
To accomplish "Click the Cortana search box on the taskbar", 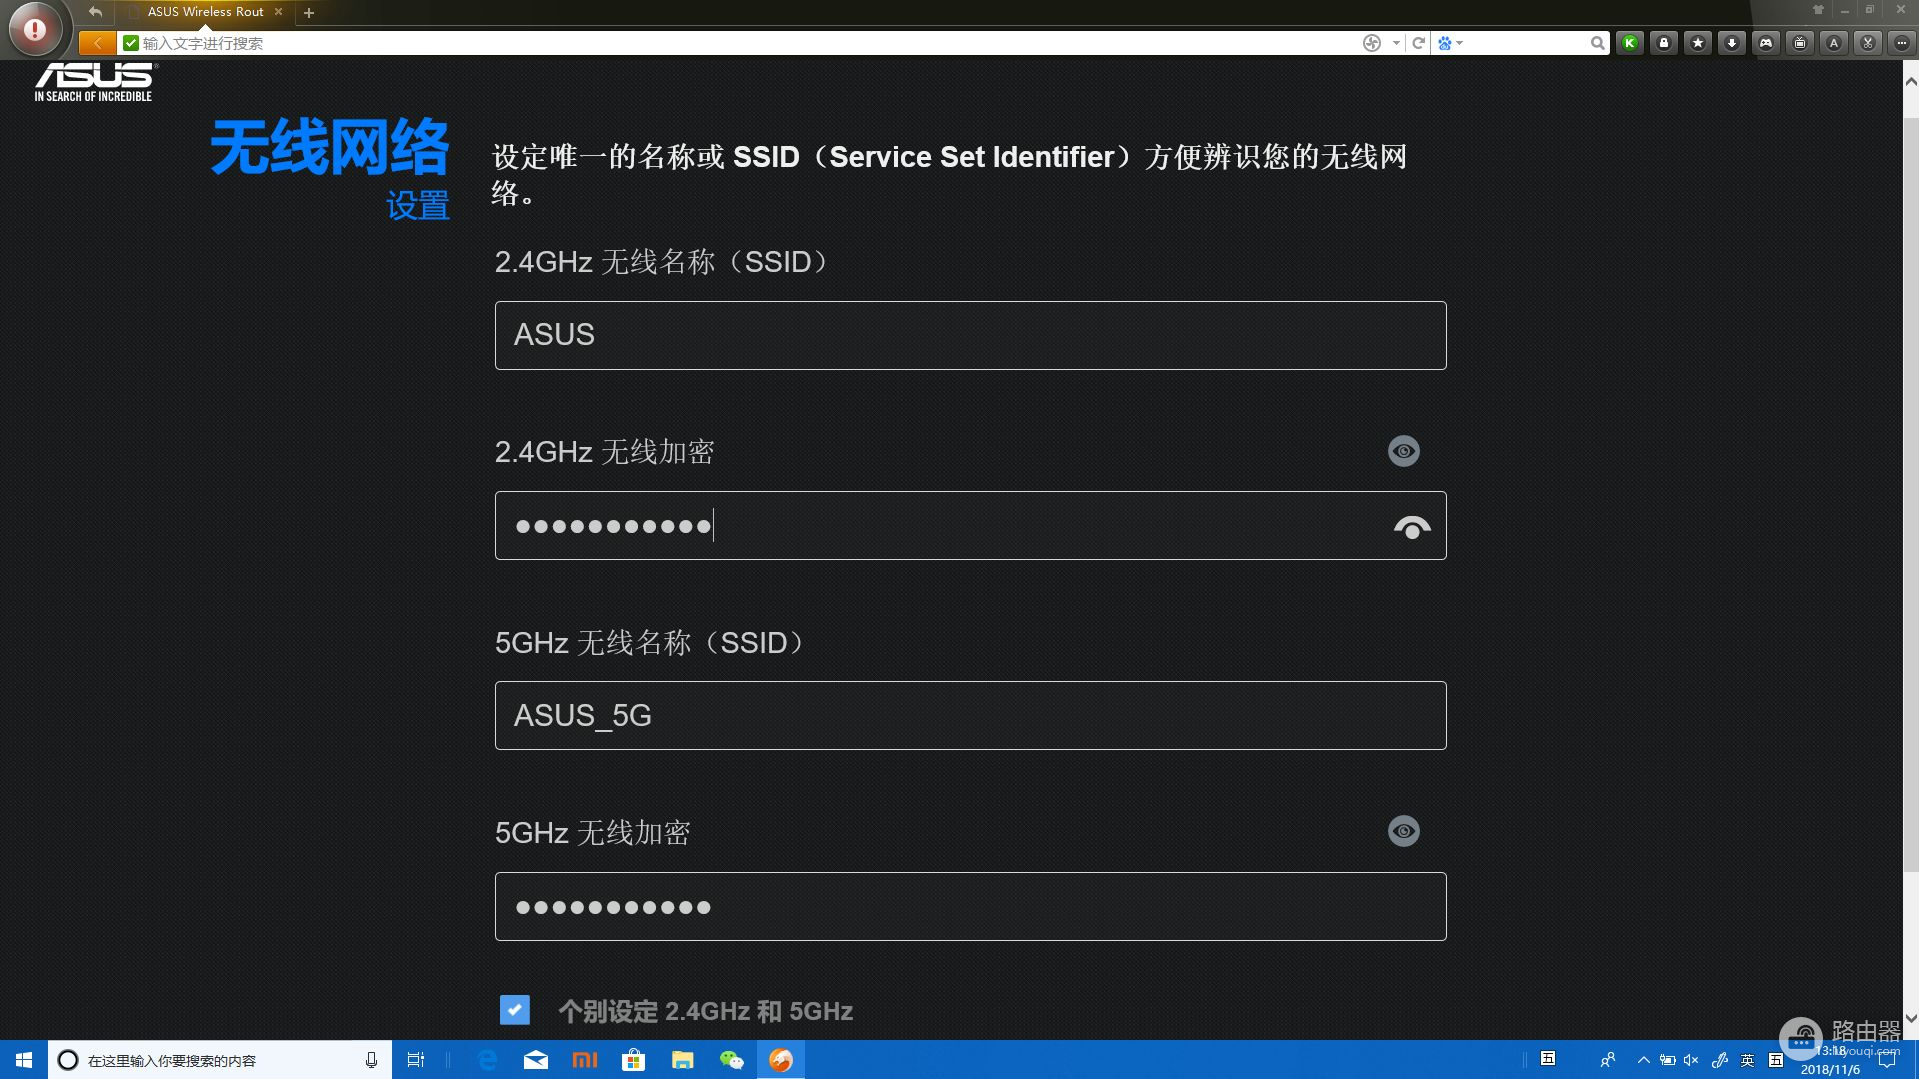I will [220, 1060].
